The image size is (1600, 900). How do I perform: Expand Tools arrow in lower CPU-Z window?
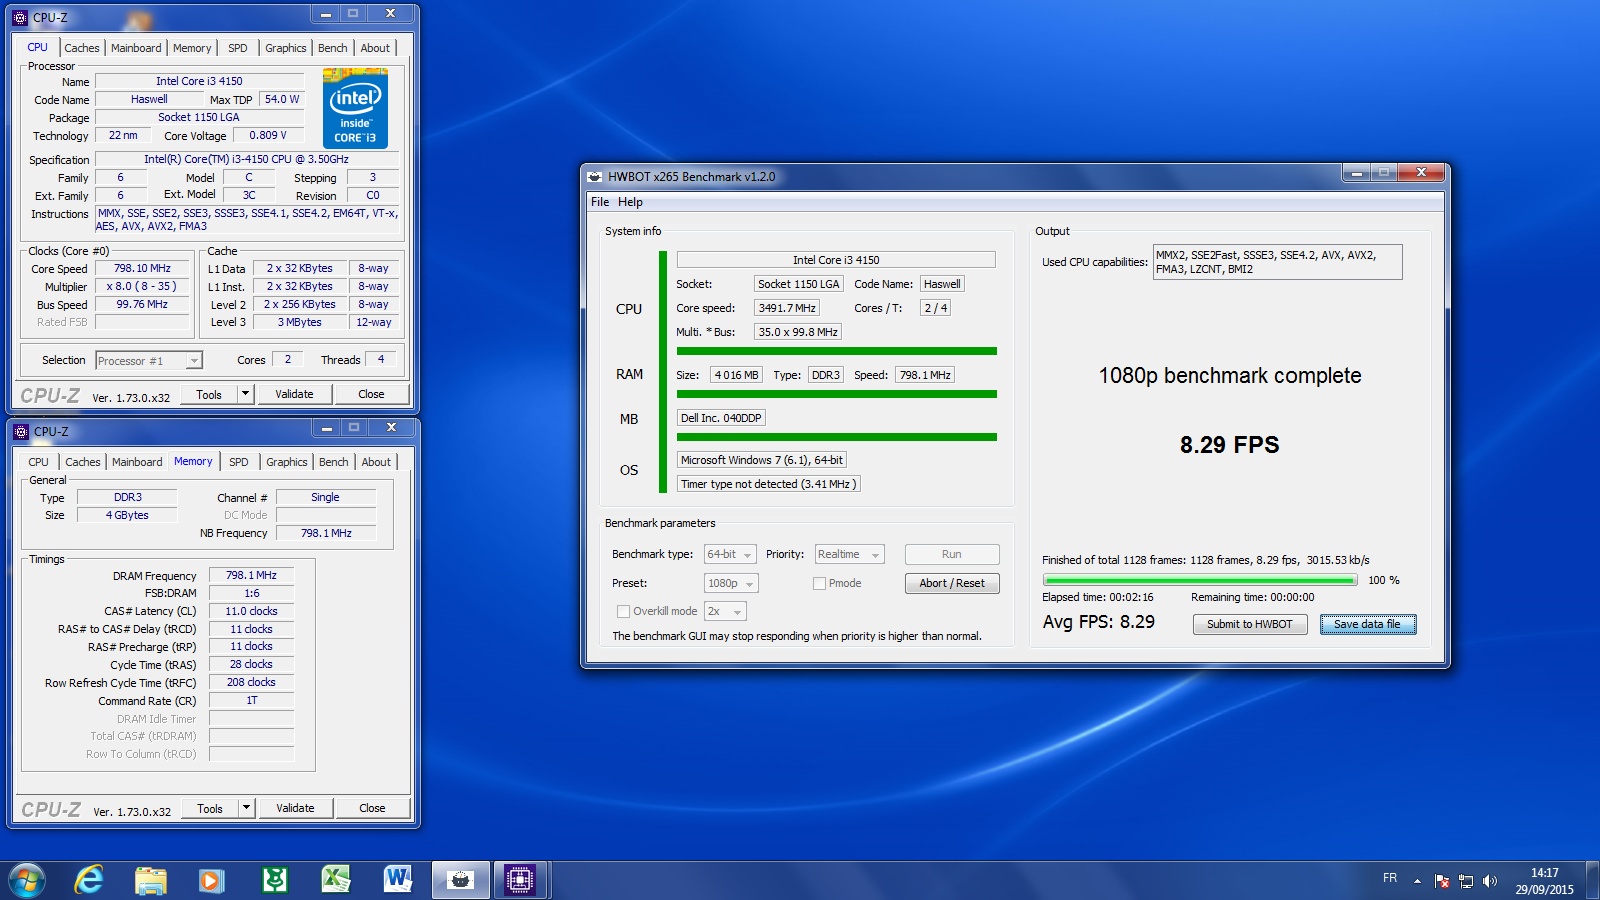coord(246,808)
